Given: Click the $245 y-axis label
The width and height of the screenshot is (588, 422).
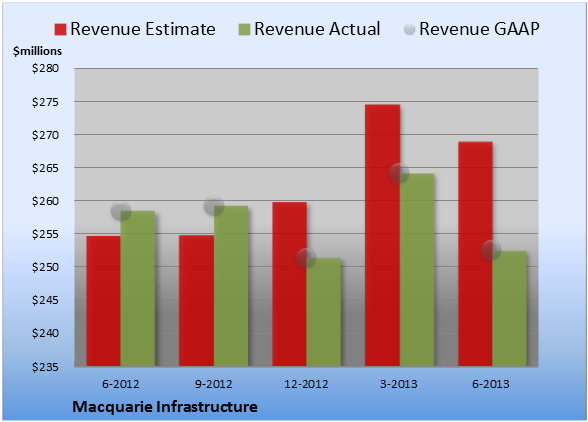Looking at the screenshot, I should [x=45, y=300].
